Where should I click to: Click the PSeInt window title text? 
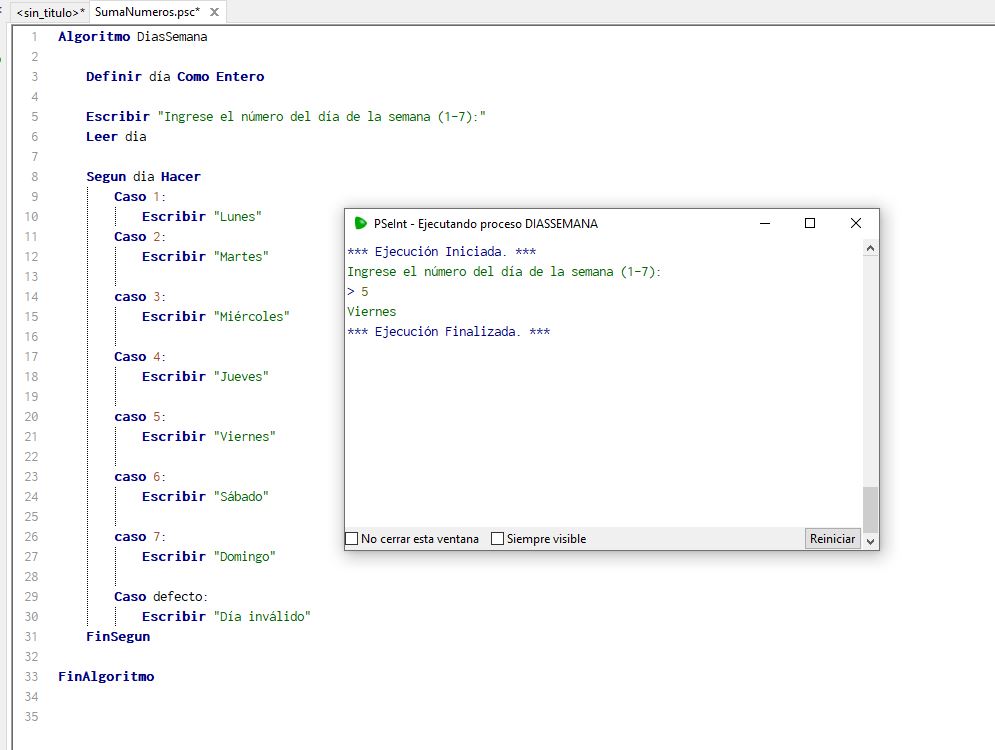485,223
